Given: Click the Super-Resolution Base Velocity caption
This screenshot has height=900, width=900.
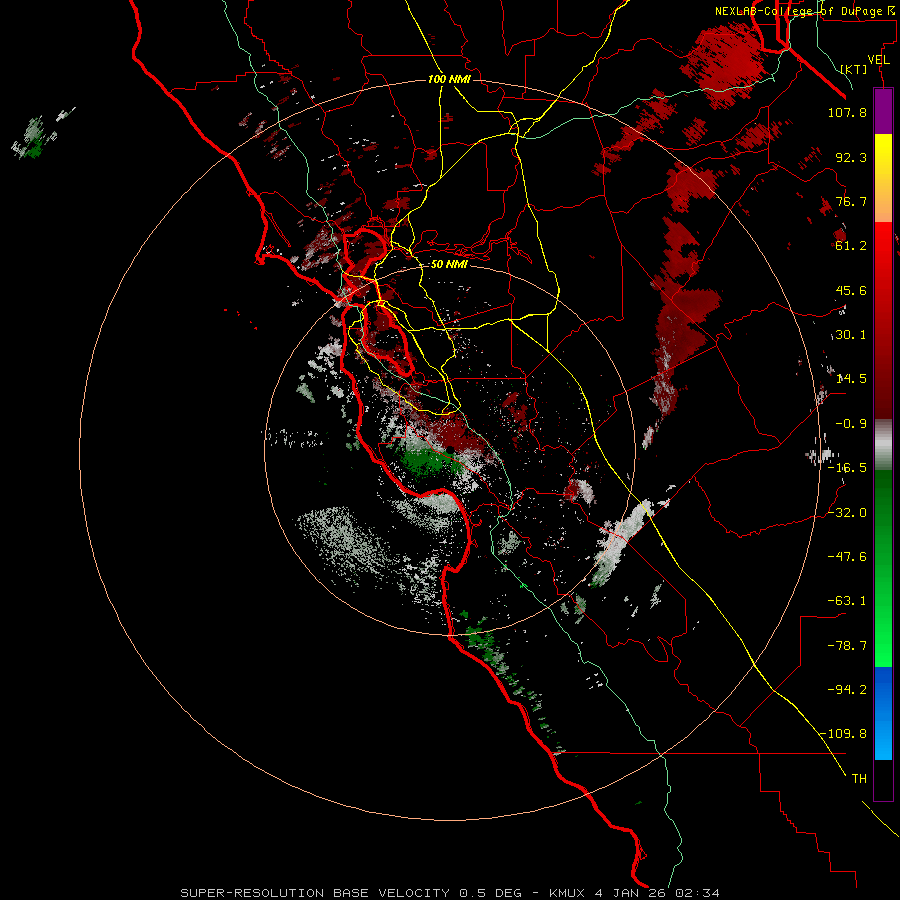Looking at the screenshot, I should (449, 893).
